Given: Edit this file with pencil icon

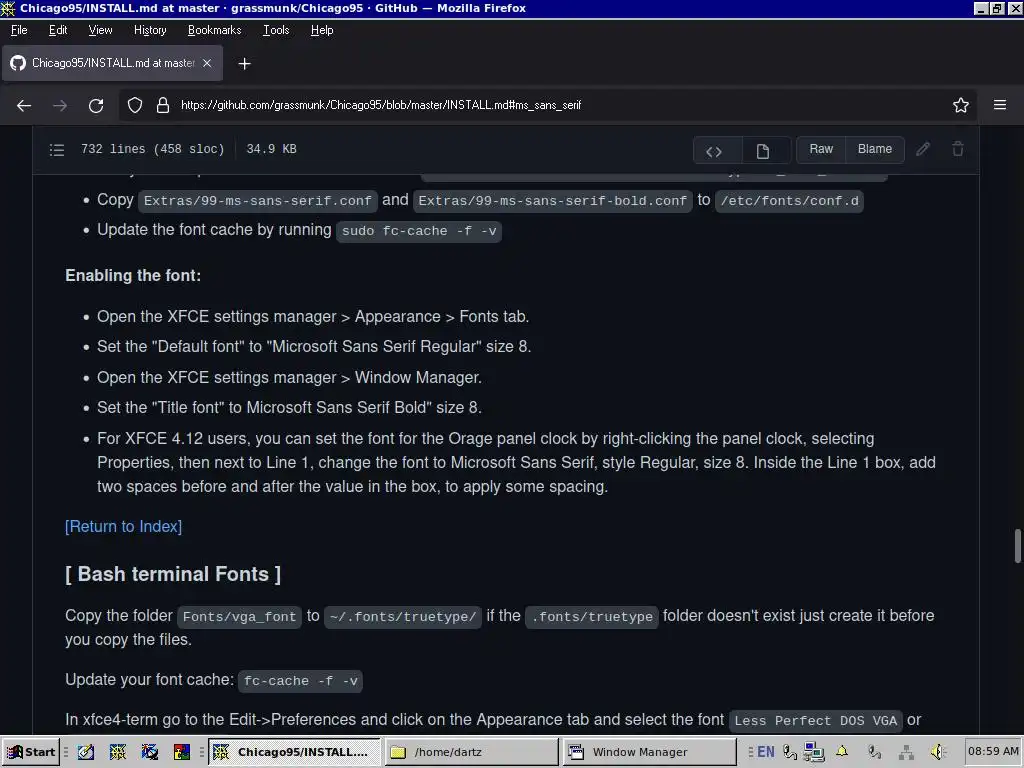Looking at the screenshot, I should tap(922, 149).
